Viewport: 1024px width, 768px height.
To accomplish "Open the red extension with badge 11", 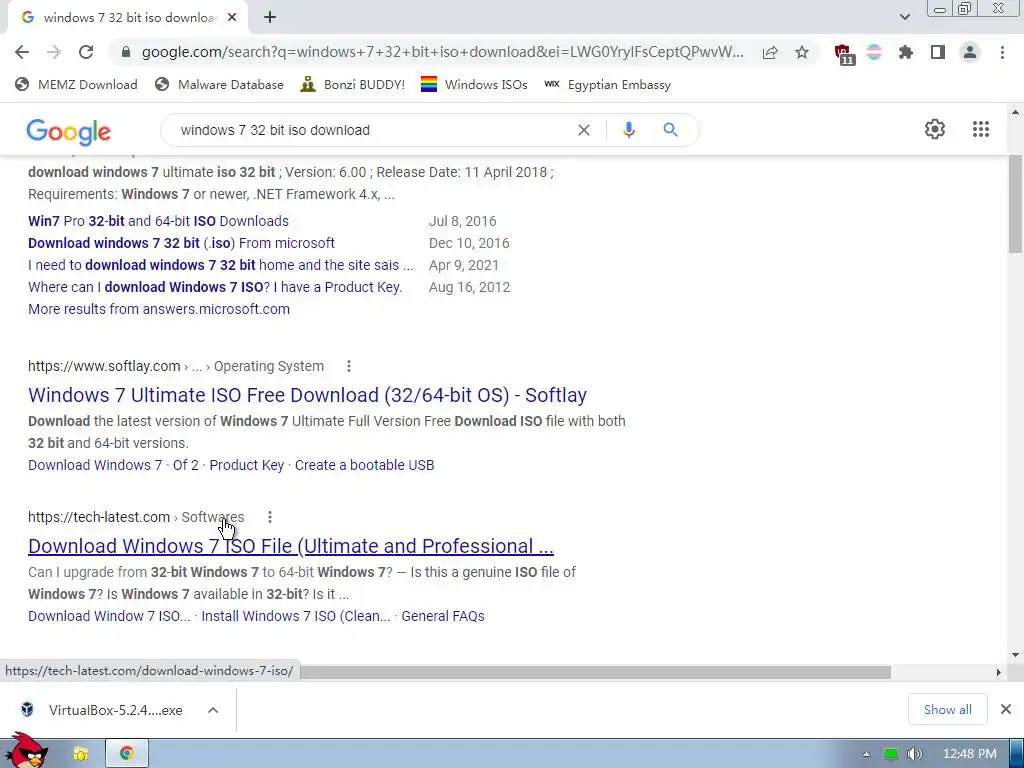I will click(x=844, y=54).
